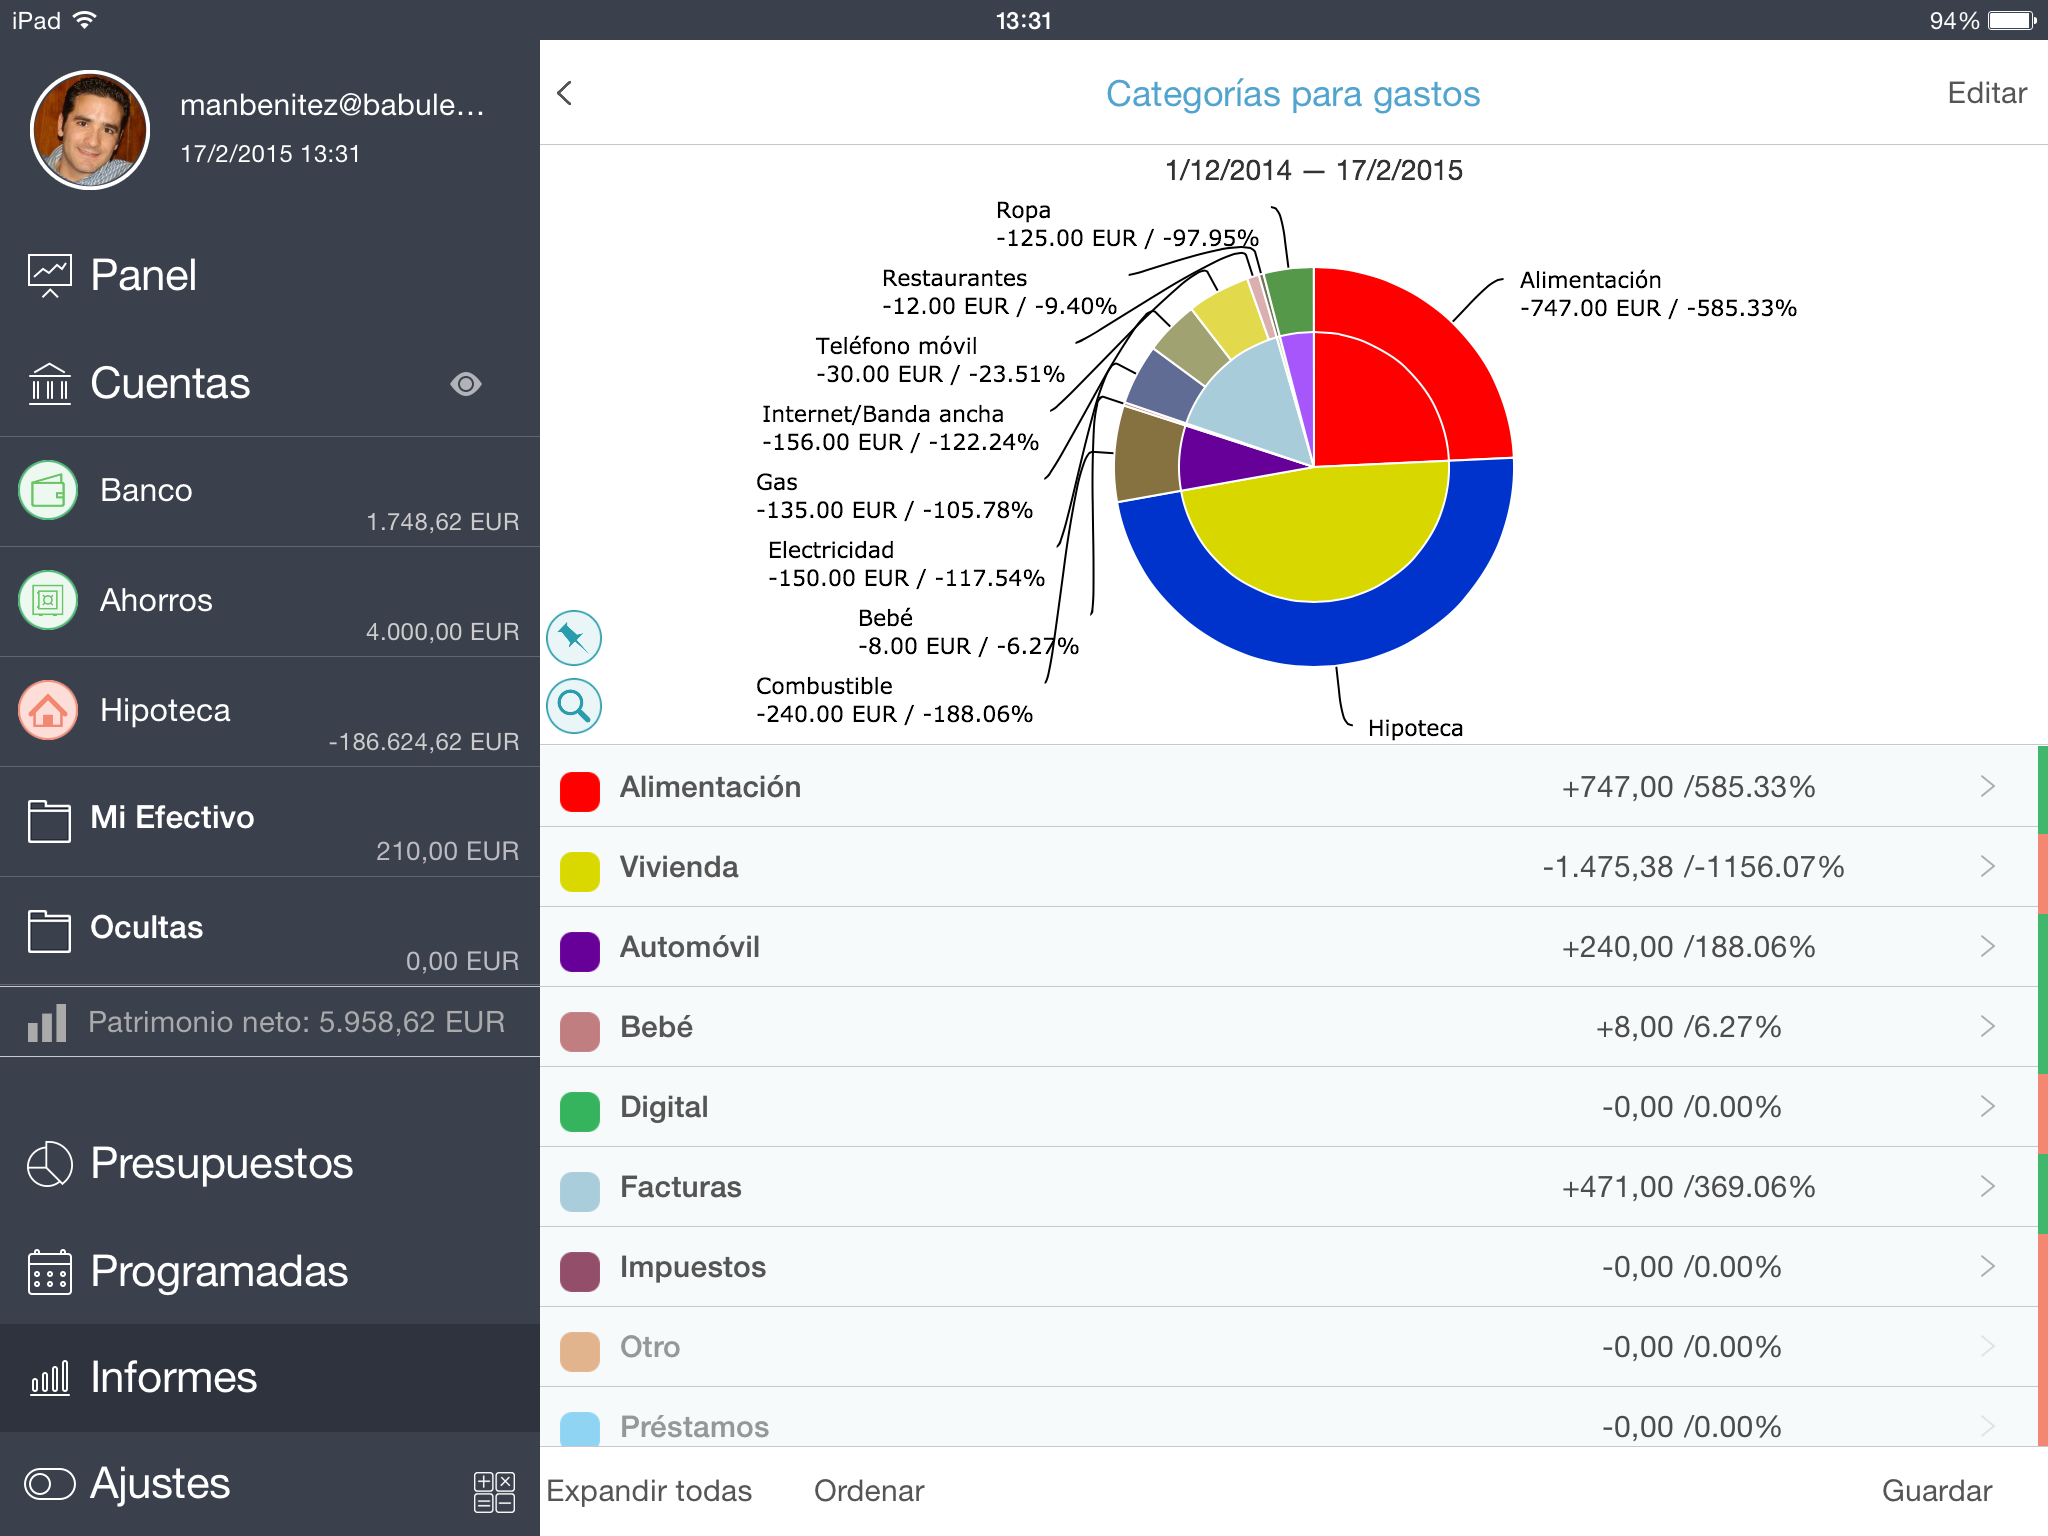Image resolution: width=2048 pixels, height=1536 pixels.
Task: Tap the Patrimonio neto bar icon
Action: (x=47, y=1023)
